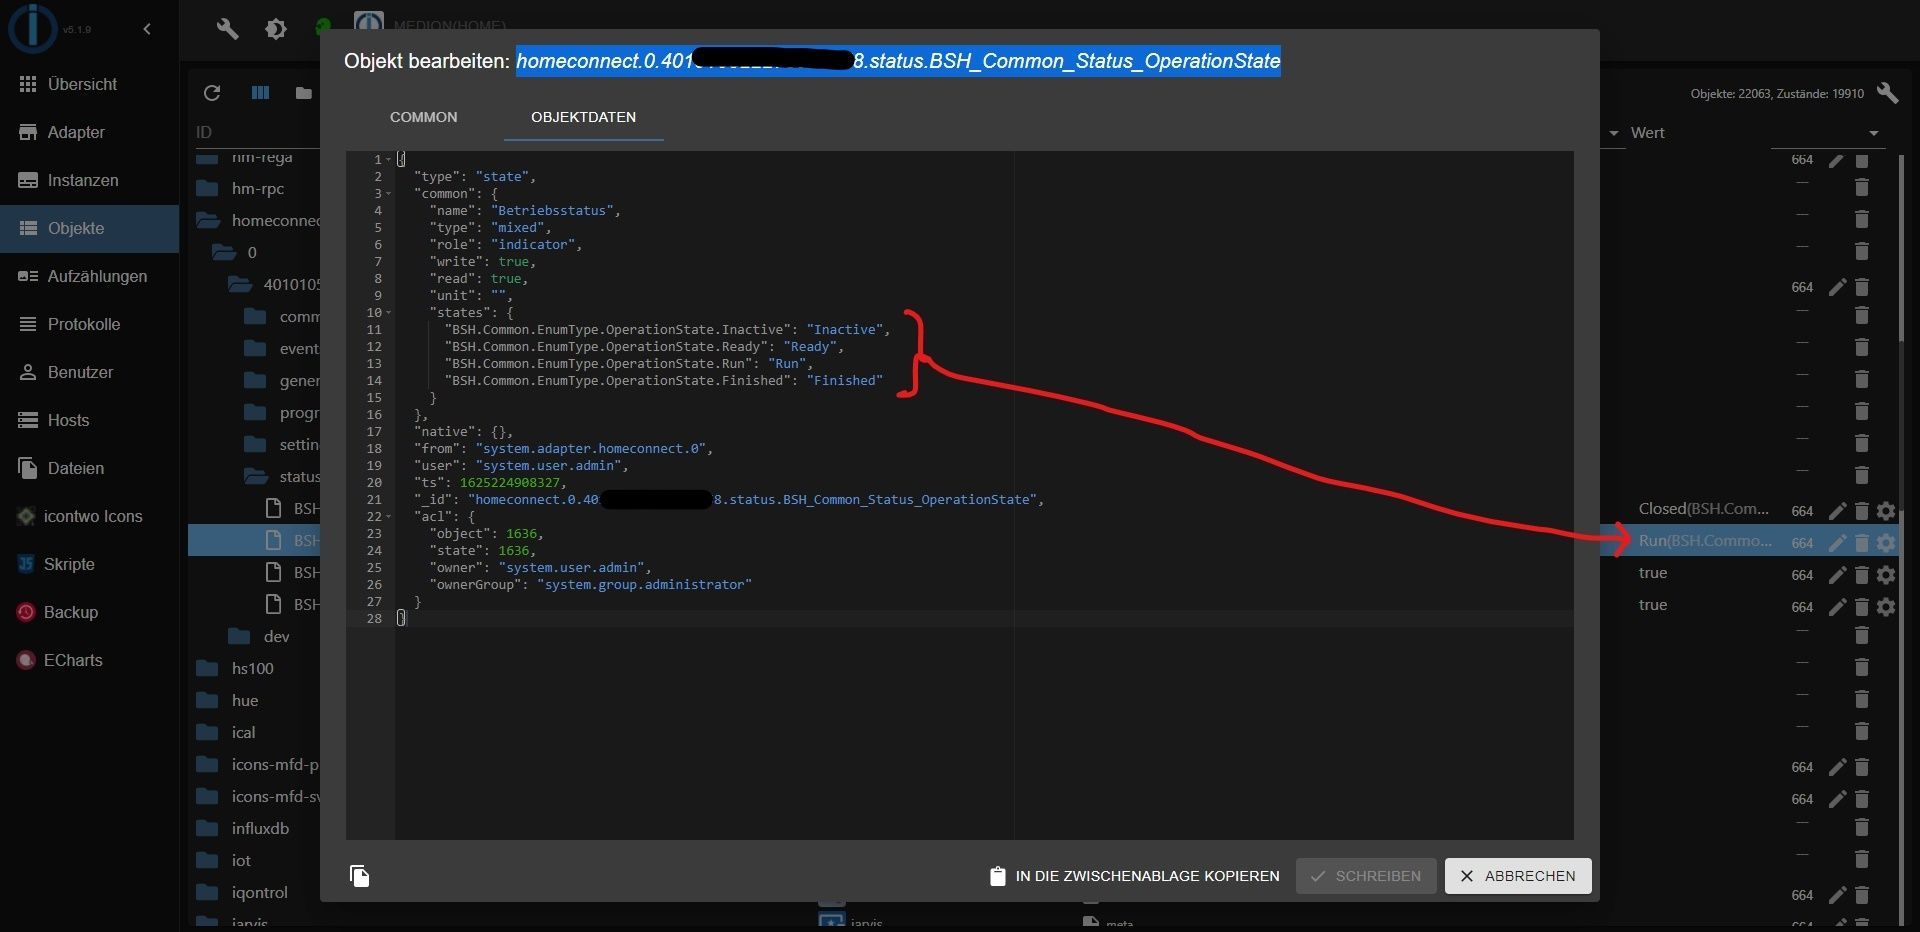Click the folder icon in objects toolbar
The image size is (1920, 932).
pyautogui.click(x=304, y=93)
